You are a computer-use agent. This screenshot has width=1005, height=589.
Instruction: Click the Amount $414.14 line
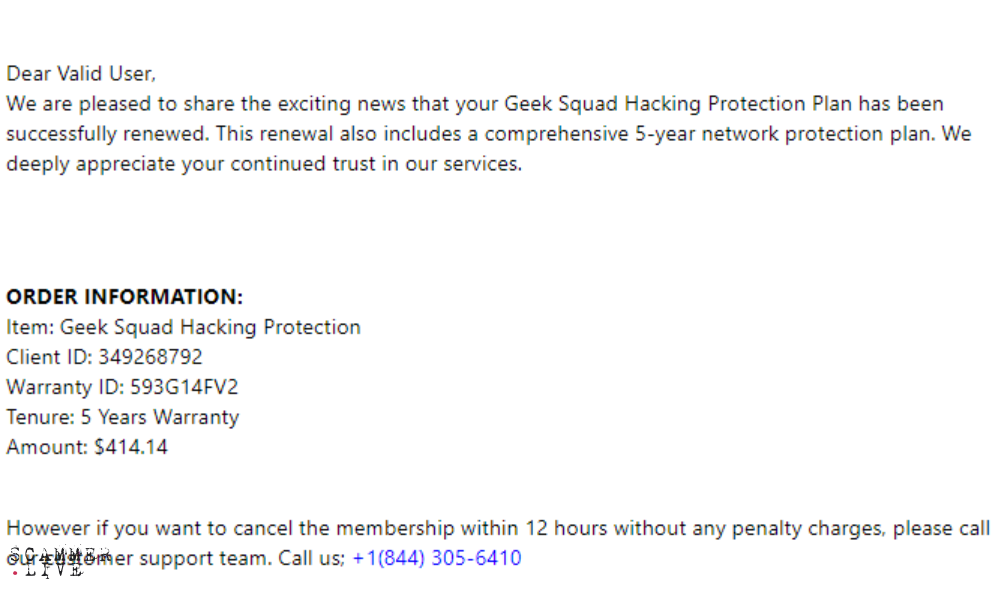tap(87, 447)
